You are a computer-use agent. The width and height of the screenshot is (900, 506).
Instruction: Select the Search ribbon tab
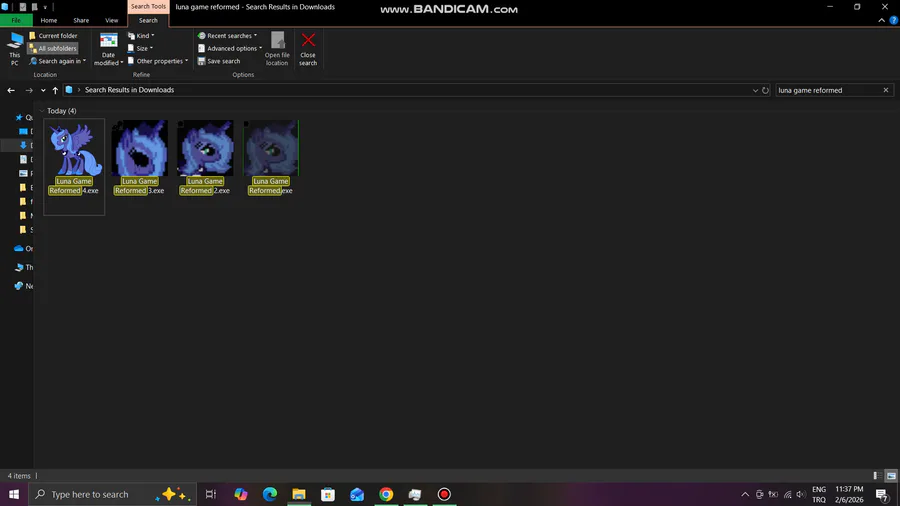148,20
